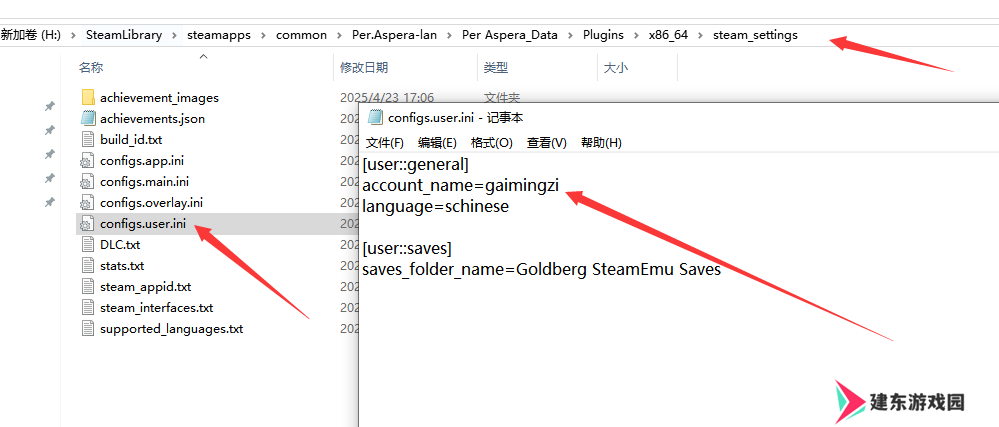Click the [user::general] line in Notepad
The height and width of the screenshot is (427, 999).
click(415, 164)
